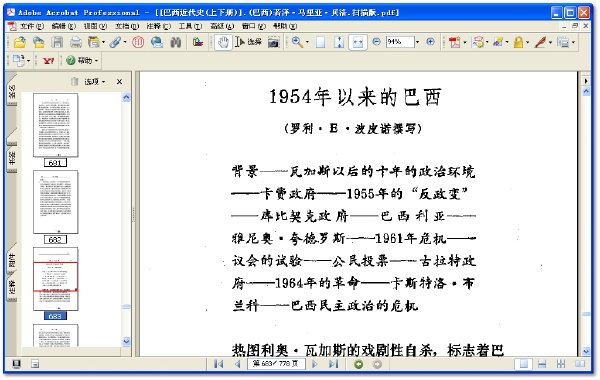Click thumbnail panel scroll up arrow
600x380 pixels.
pos(126,97)
